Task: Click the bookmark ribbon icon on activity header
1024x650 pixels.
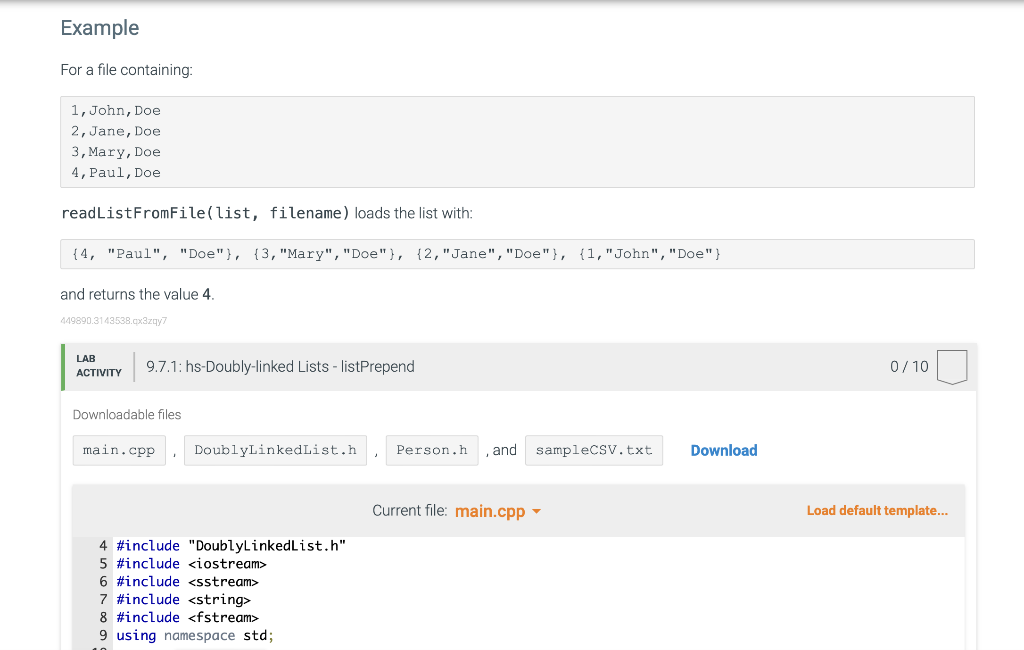Action: click(952, 366)
